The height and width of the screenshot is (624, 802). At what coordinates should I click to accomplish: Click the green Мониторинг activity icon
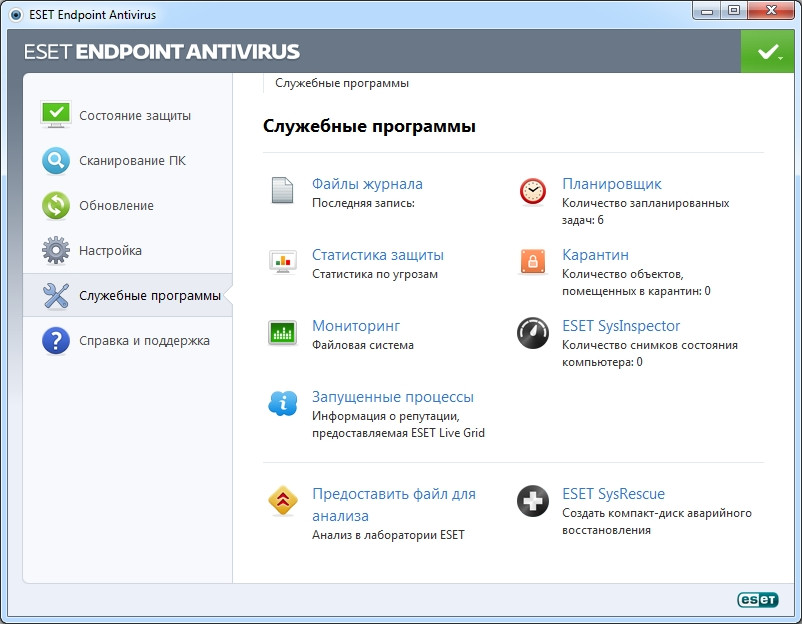coord(282,333)
